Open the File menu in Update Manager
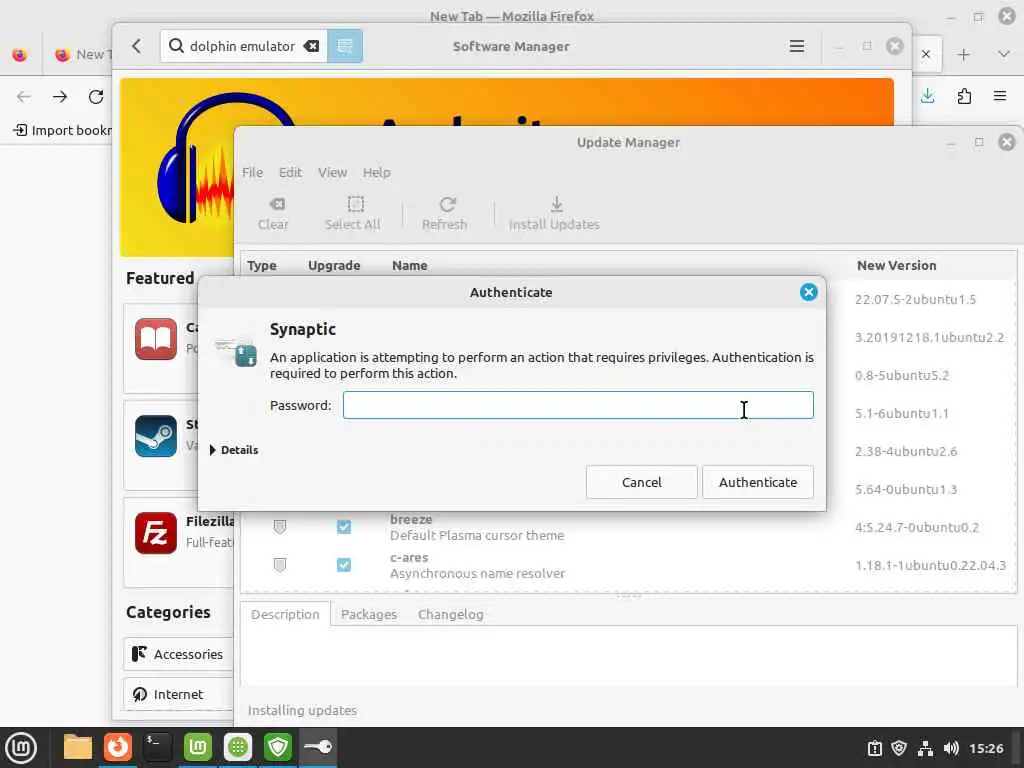This screenshot has width=1024, height=768. point(252,172)
